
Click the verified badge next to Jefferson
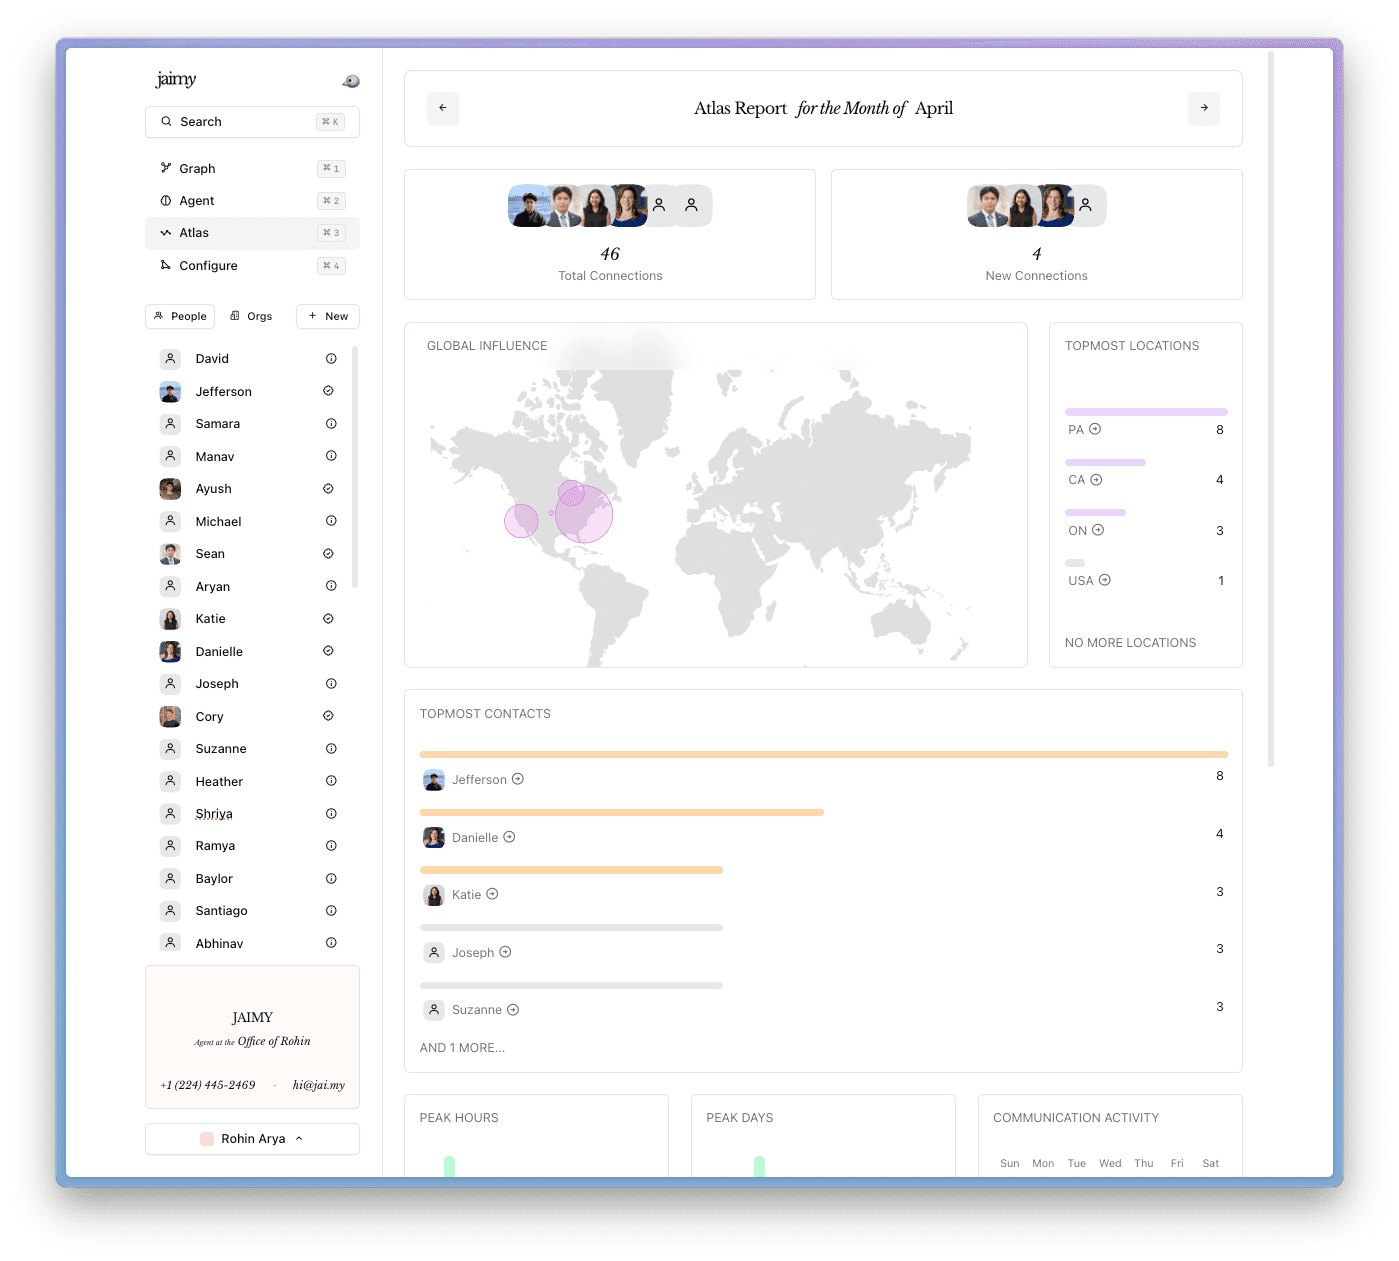pyautogui.click(x=328, y=391)
